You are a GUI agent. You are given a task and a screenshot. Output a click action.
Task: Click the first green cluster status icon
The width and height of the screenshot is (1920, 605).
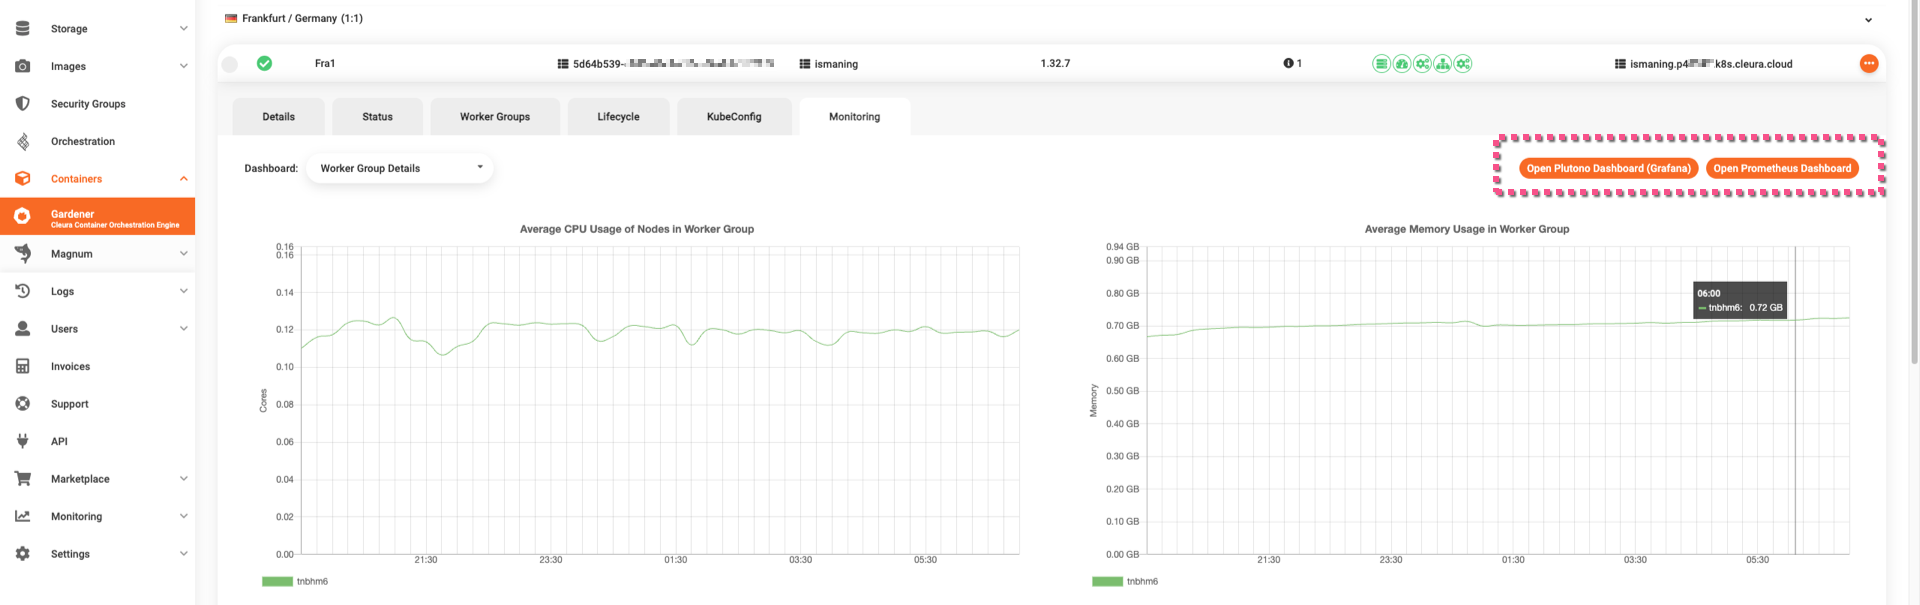pyautogui.click(x=1381, y=64)
